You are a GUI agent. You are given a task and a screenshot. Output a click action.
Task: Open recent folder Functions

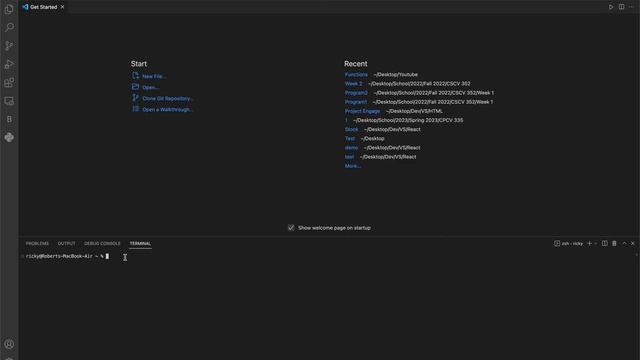[x=356, y=75]
